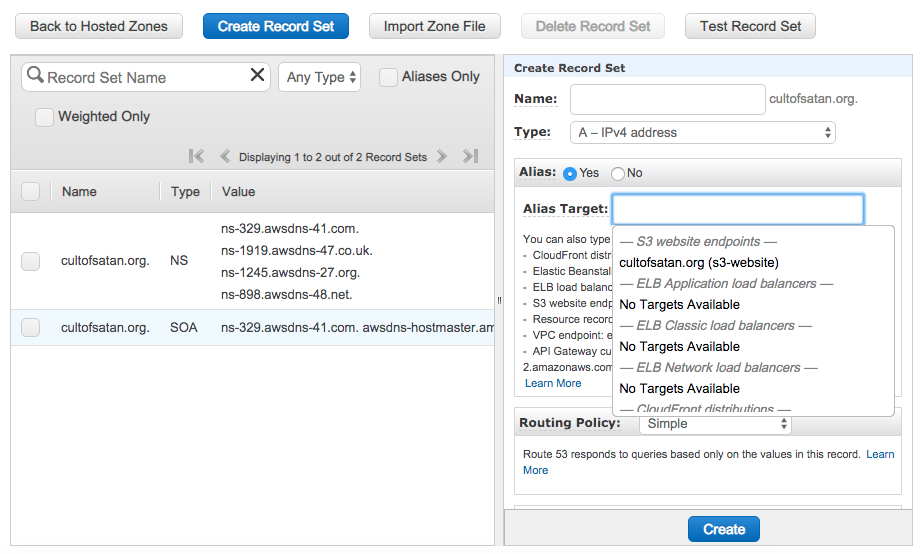
Task: Click the search magnifier icon
Action: click(35, 76)
